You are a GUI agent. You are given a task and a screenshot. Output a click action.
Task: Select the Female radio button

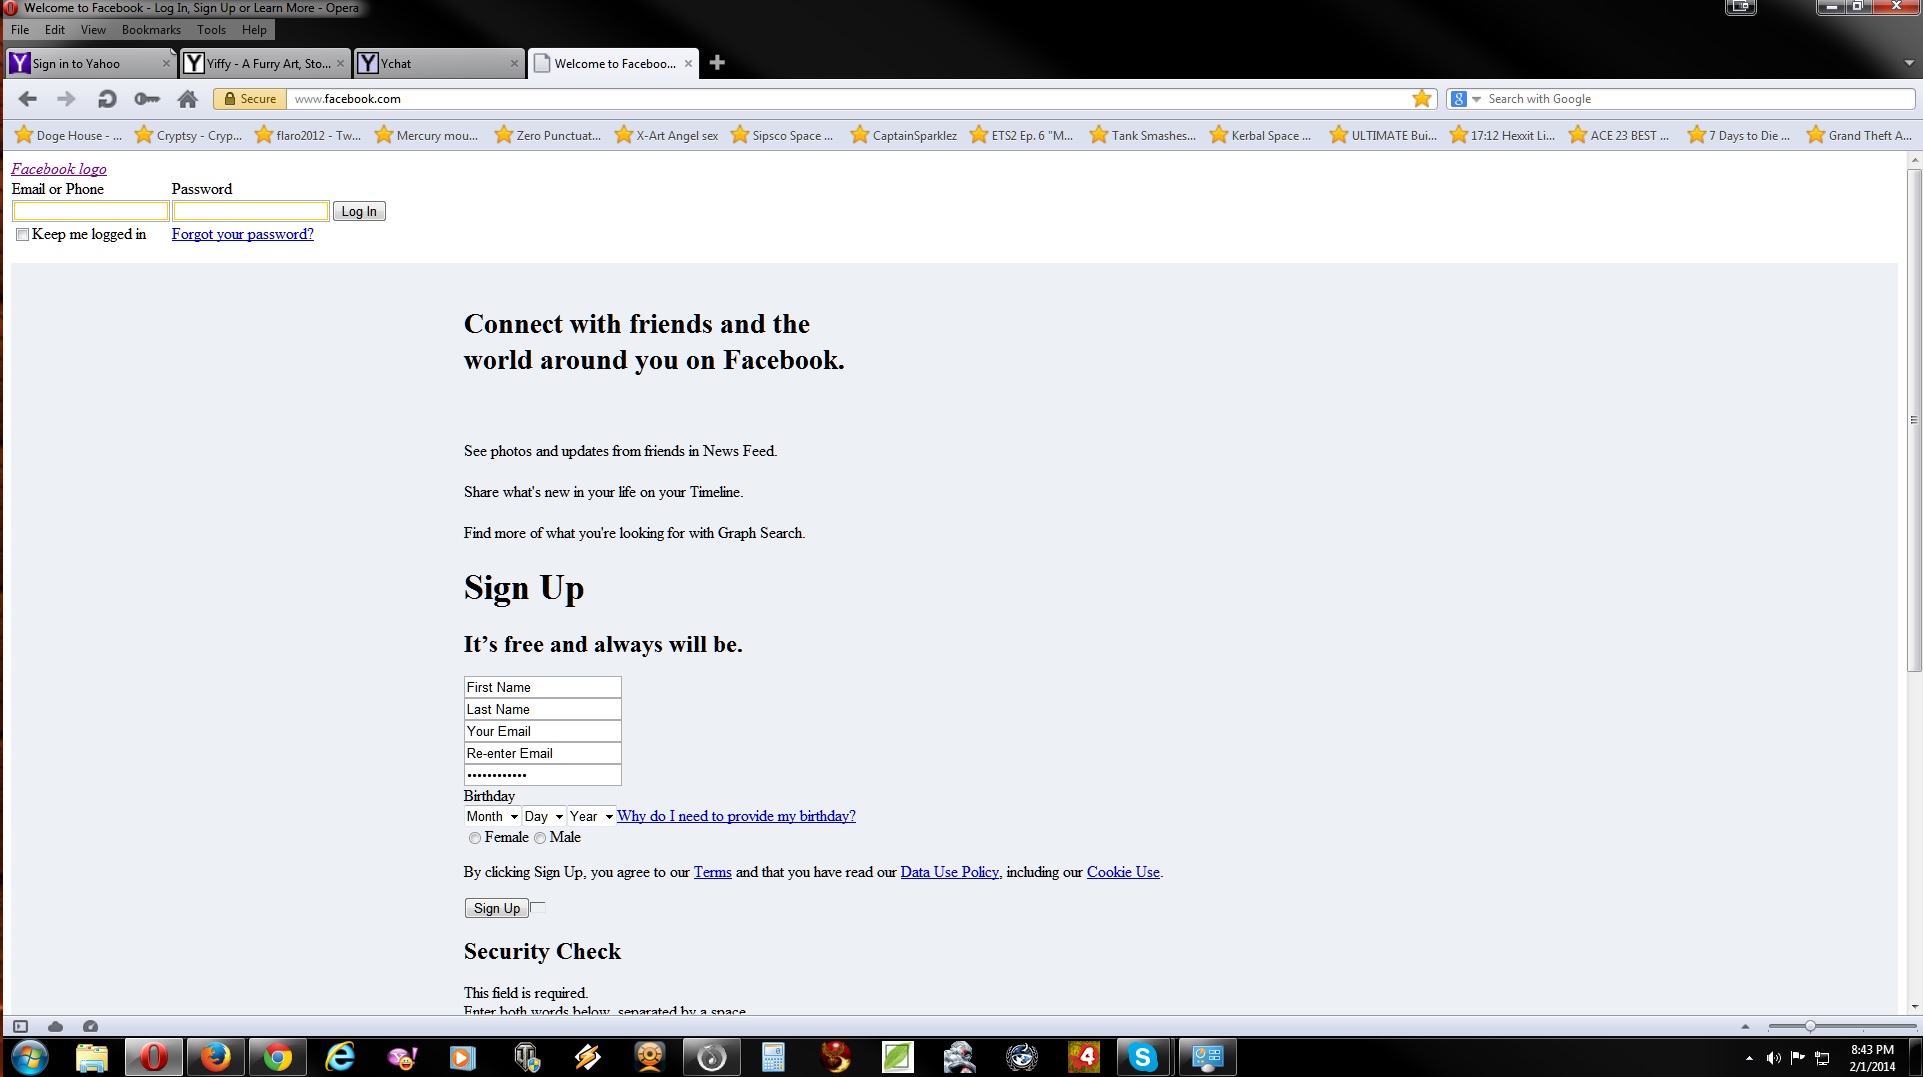click(x=474, y=838)
